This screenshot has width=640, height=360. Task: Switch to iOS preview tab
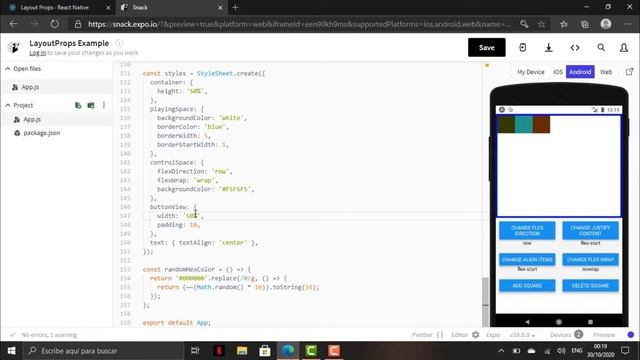[x=558, y=72]
